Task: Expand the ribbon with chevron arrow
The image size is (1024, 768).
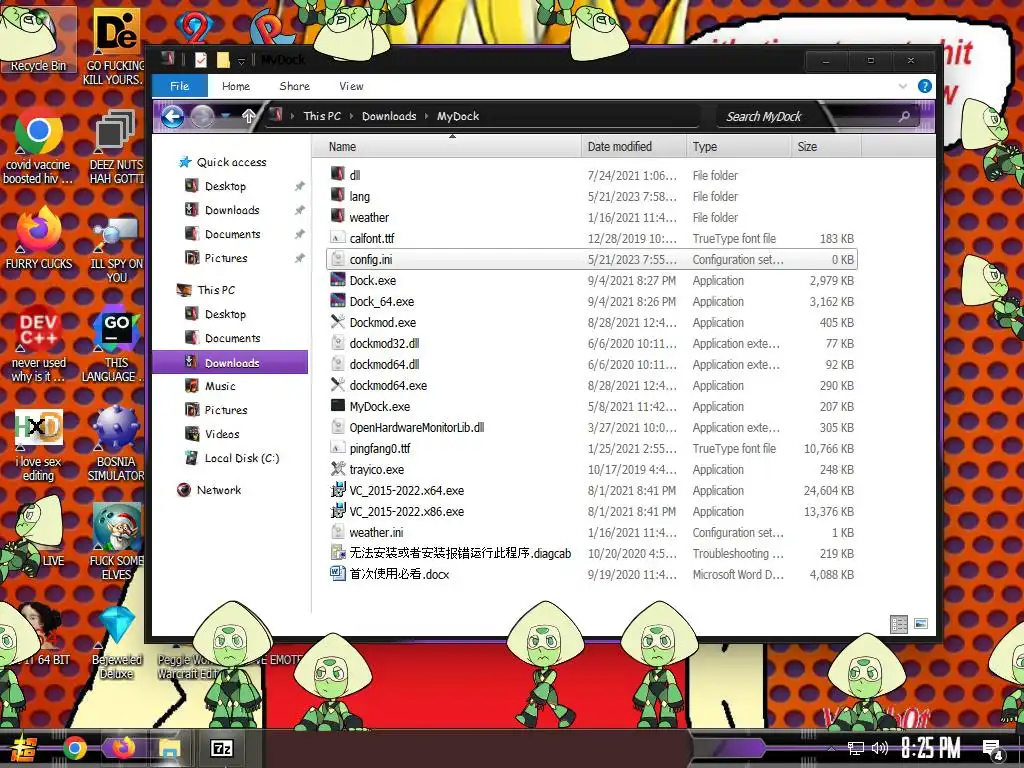Action: (x=903, y=86)
